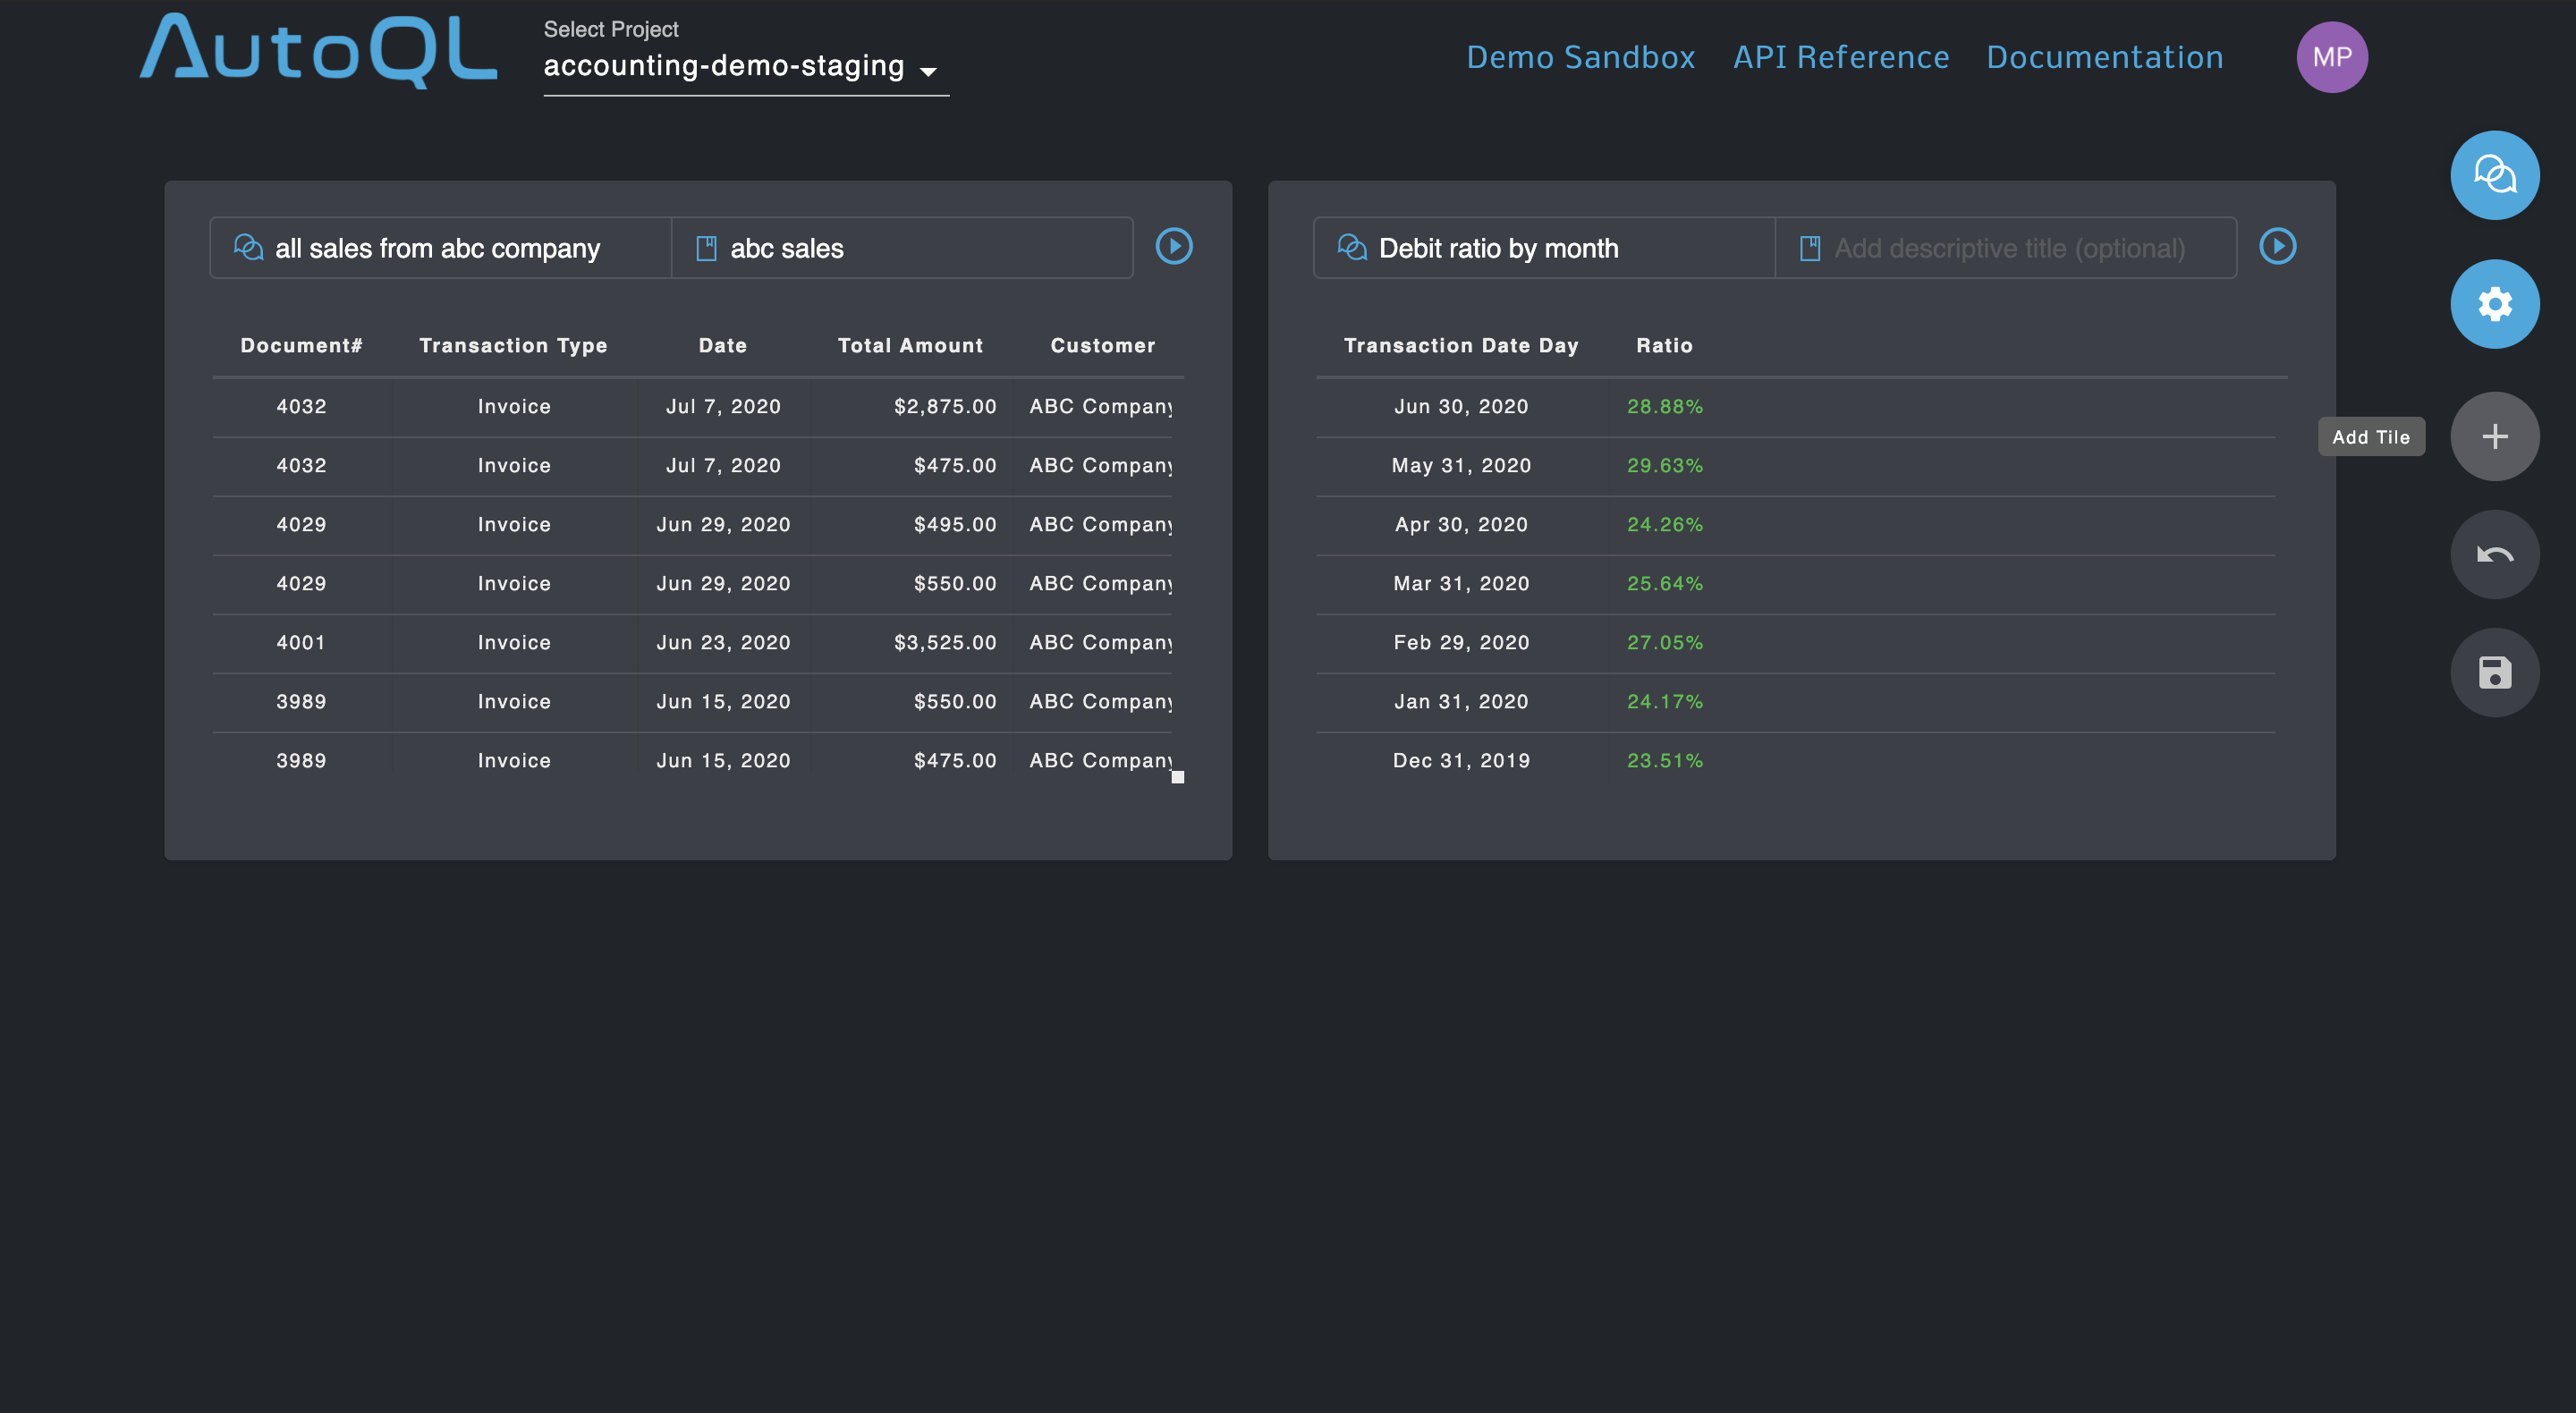
Task: Sort by Date column header
Action: 723,345
